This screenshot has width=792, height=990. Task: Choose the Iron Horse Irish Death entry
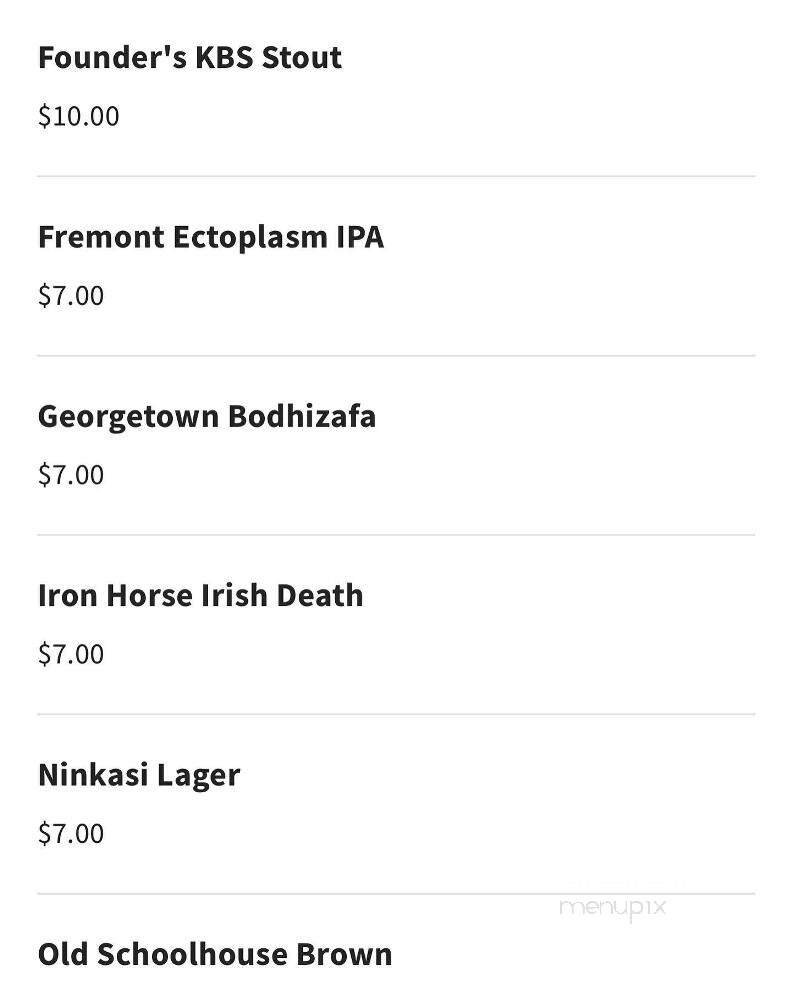200,595
